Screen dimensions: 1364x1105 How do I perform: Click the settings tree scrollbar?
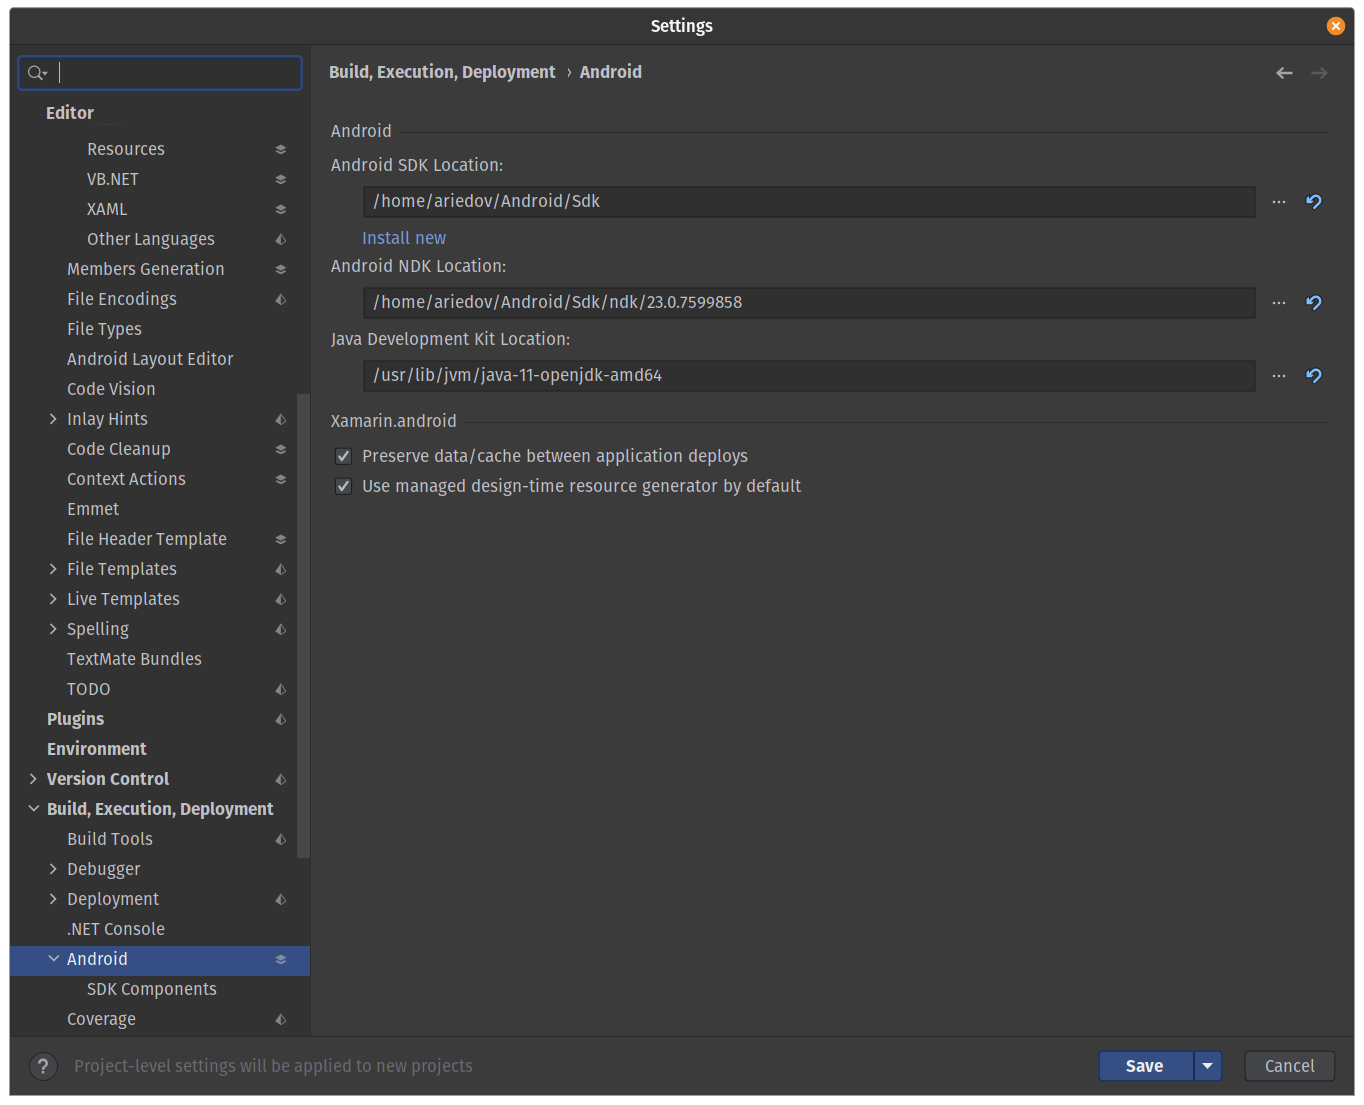point(303,626)
